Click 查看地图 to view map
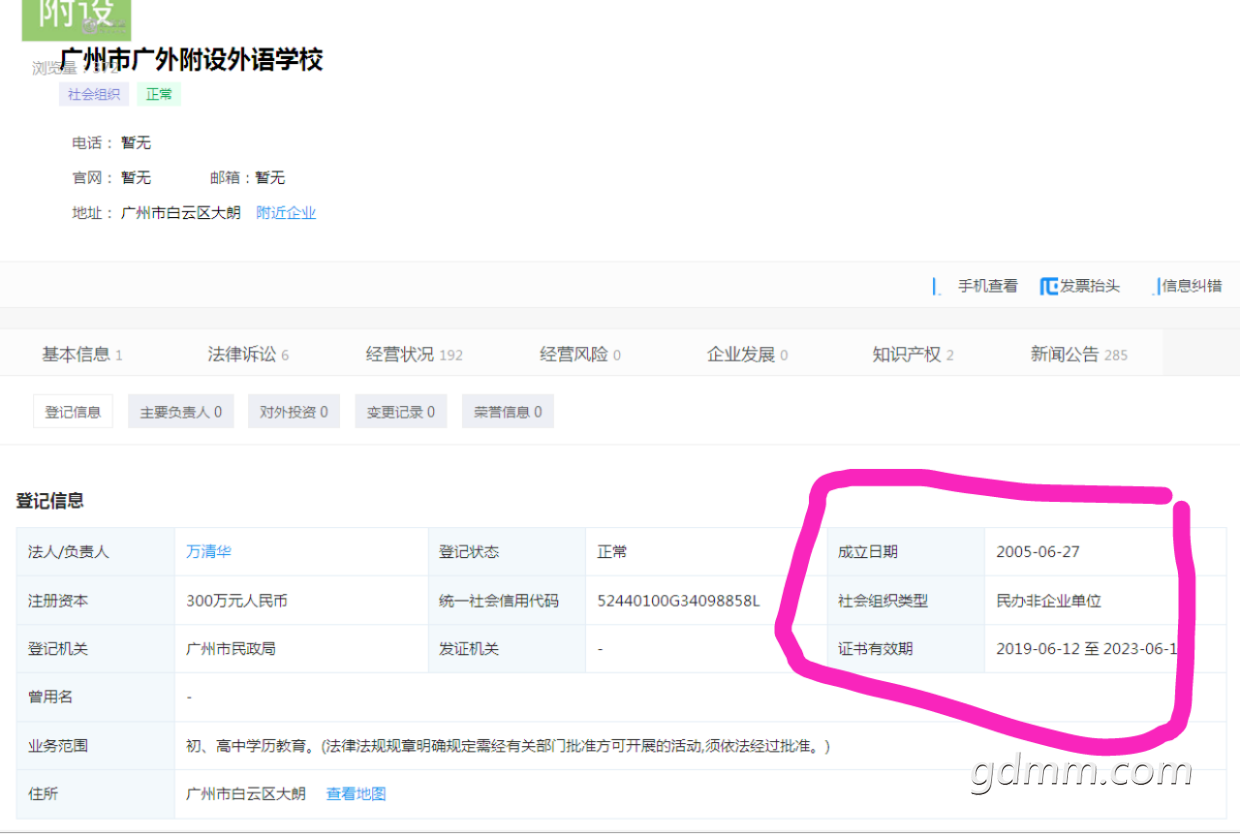 point(356,794)
